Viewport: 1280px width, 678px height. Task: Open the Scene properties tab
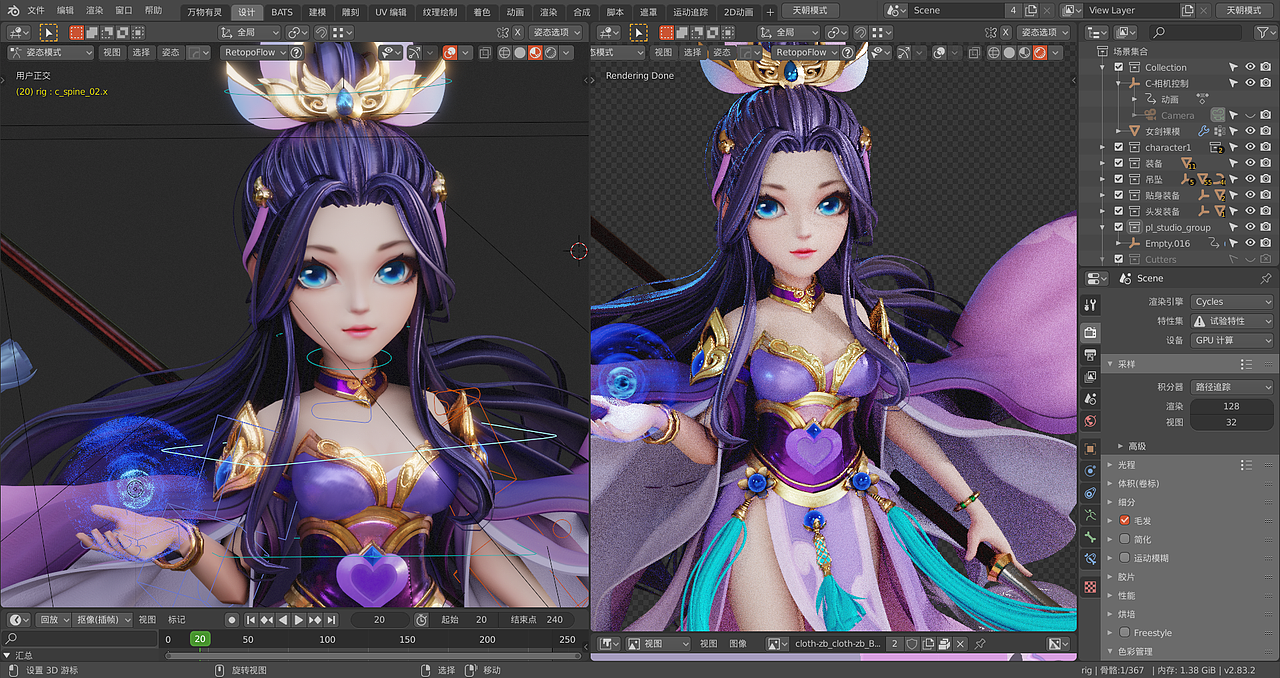(x=1091, y=399)
